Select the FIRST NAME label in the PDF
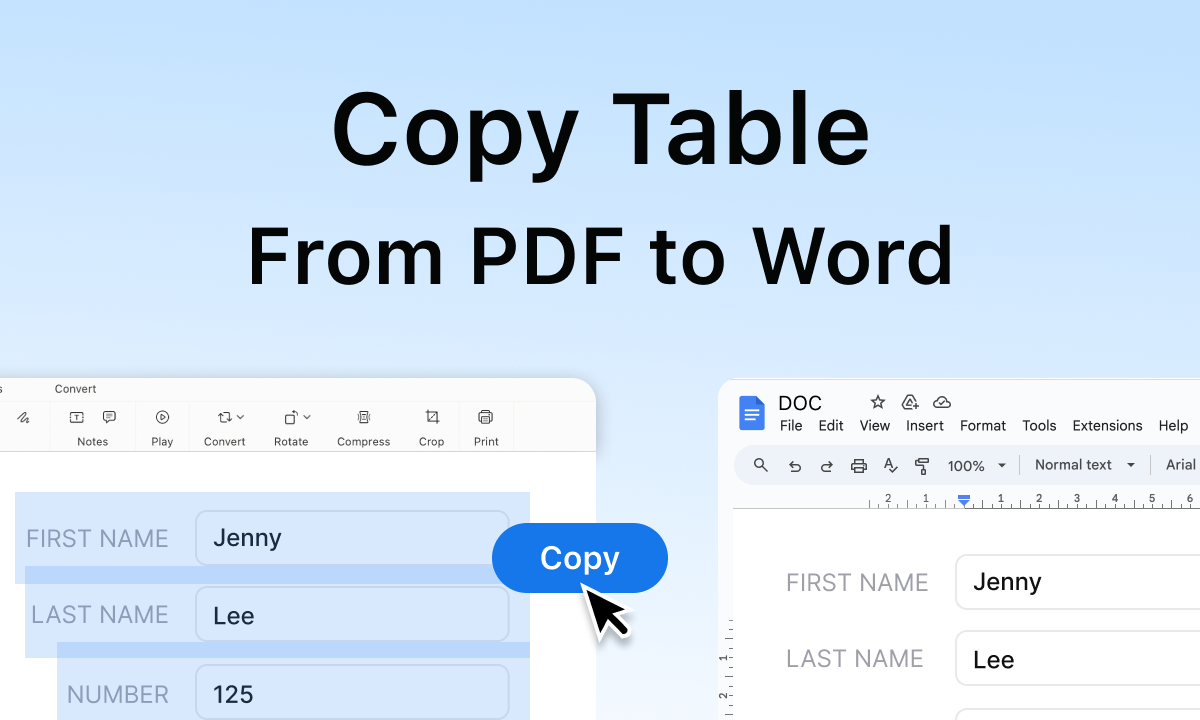Image resolution: width=1200 pixels, height=720 pixels. [x=97, y=539]
